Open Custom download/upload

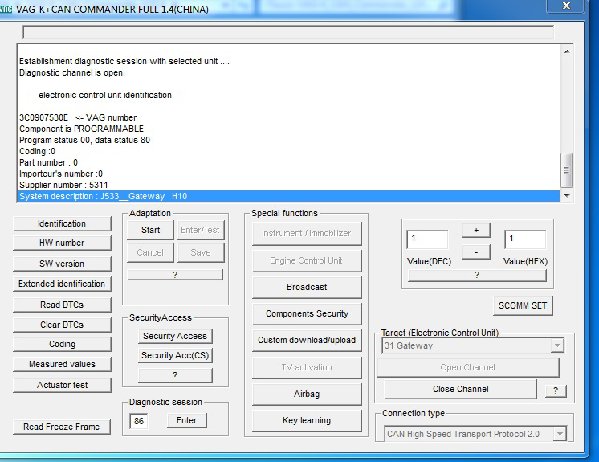click(307, 340)
